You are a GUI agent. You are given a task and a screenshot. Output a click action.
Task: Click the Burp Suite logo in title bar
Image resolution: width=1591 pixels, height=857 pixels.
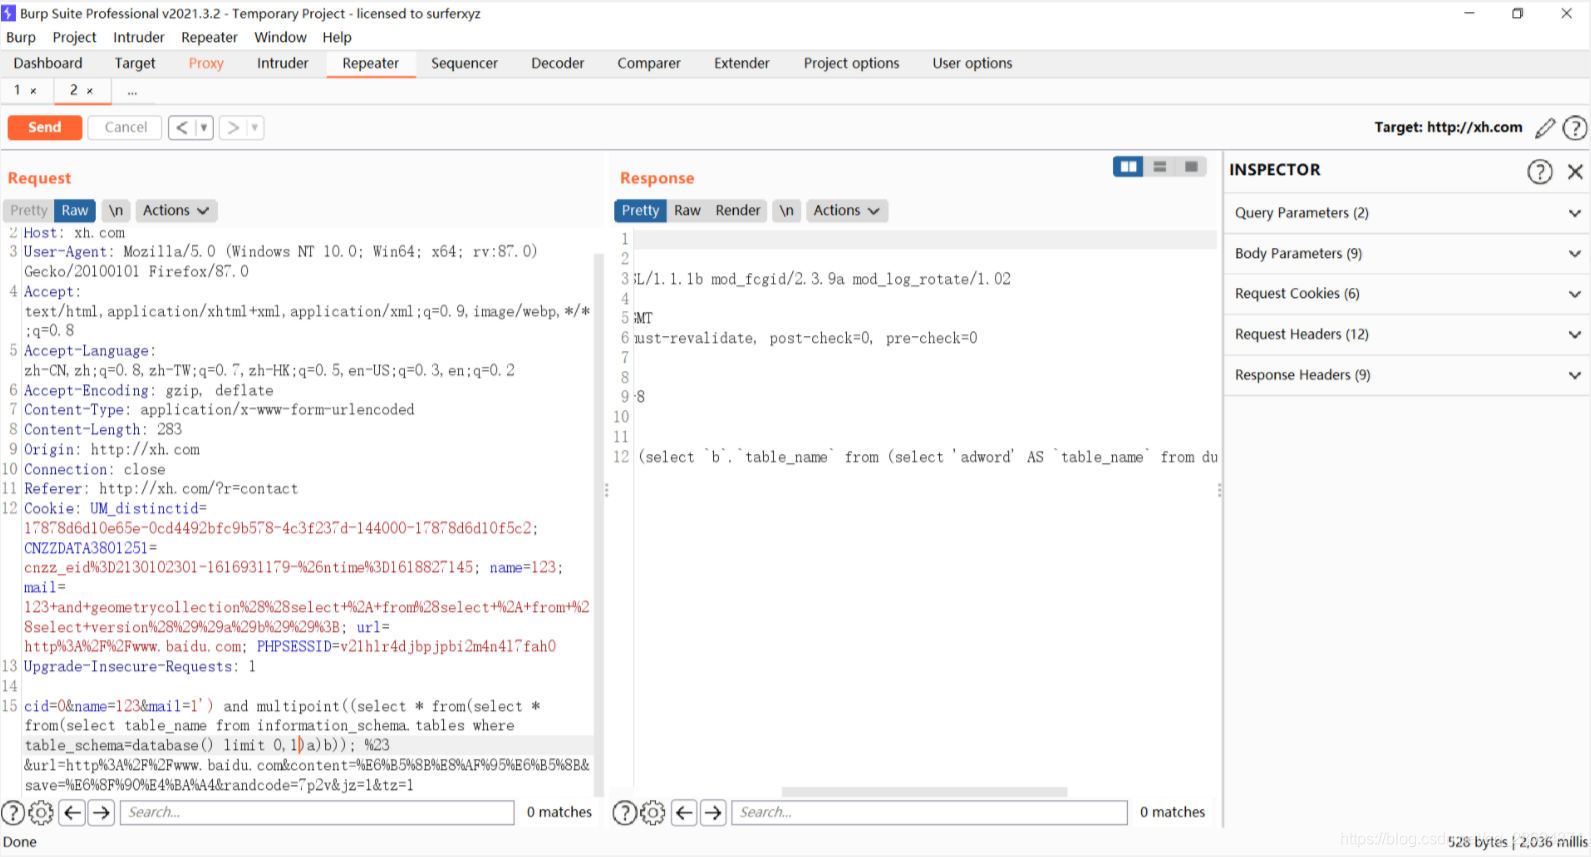[9, 13]
